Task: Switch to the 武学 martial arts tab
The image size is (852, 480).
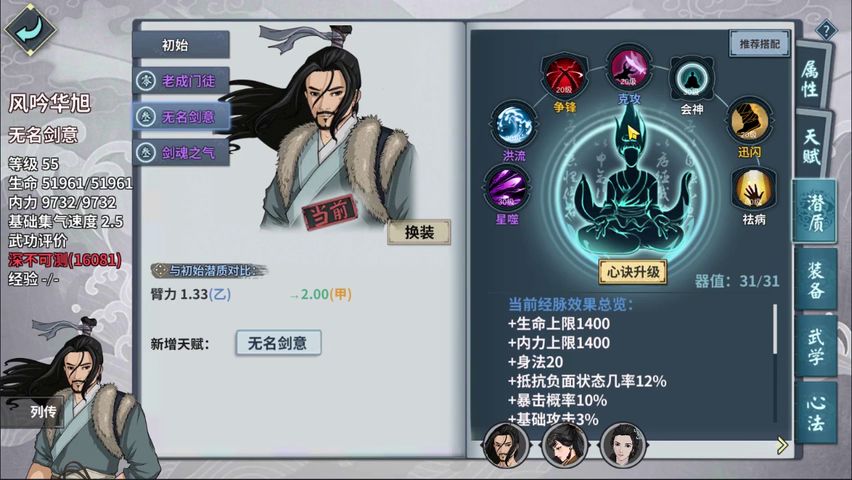Action: 816,346
